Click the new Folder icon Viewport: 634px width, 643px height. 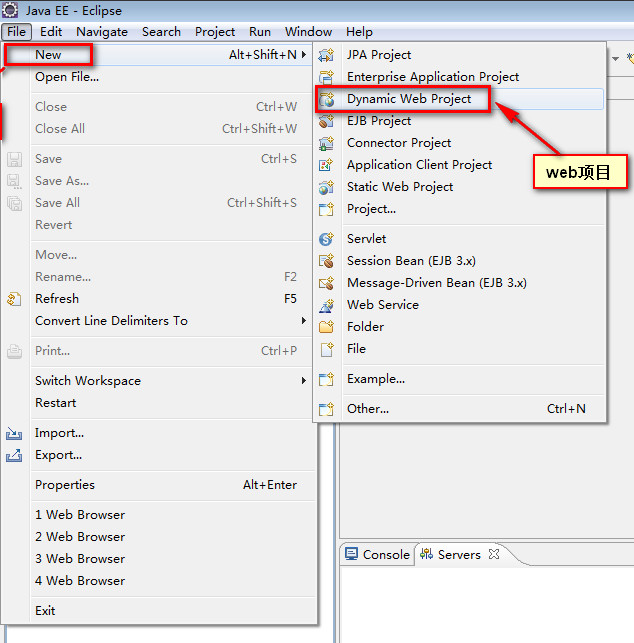(326, 327)
